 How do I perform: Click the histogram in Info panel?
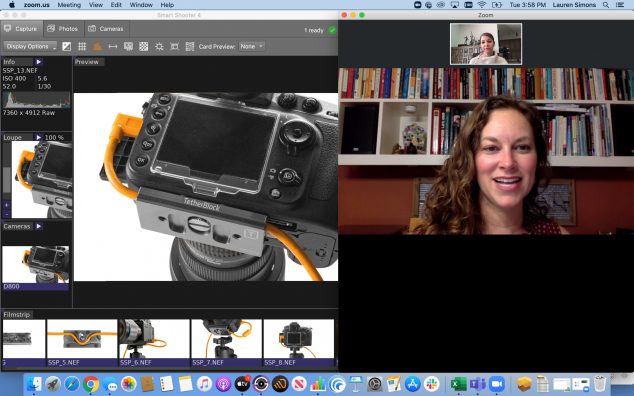tap(36, 100)
